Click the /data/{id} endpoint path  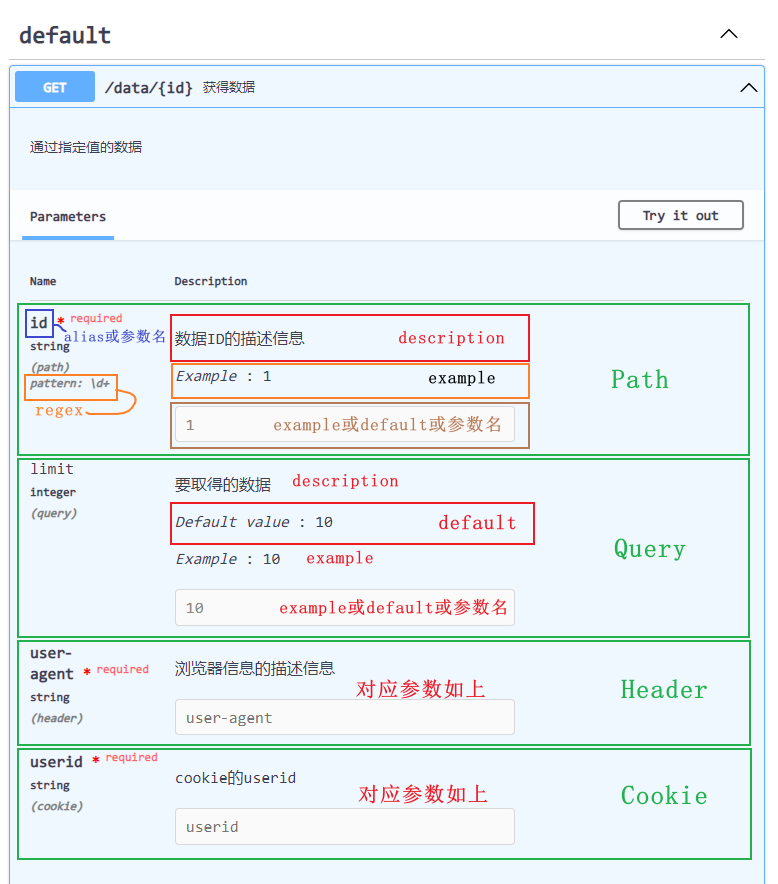tap(149, 88)
